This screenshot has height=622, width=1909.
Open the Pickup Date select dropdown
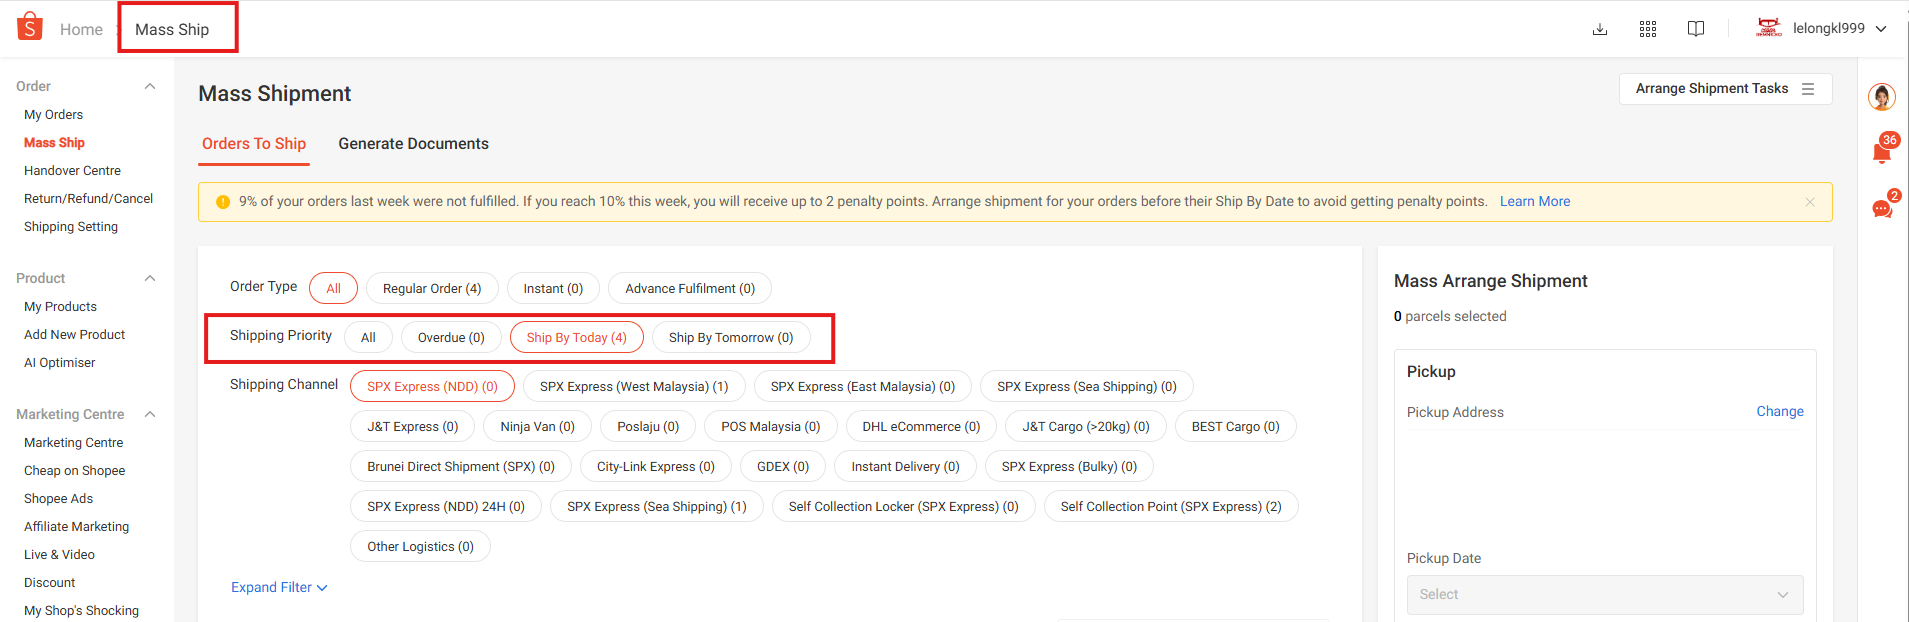(1605, 594)
